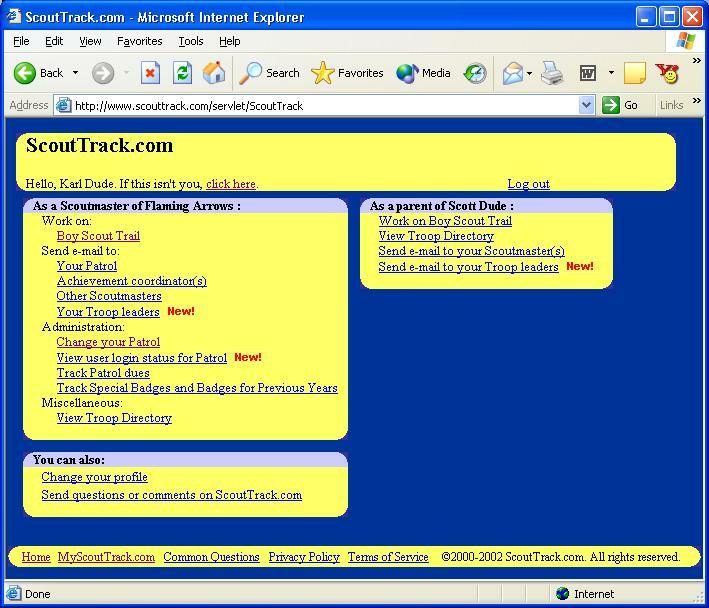Click the Windows flag logo
This screenshot has height=608, width=709.
point(685,41)
